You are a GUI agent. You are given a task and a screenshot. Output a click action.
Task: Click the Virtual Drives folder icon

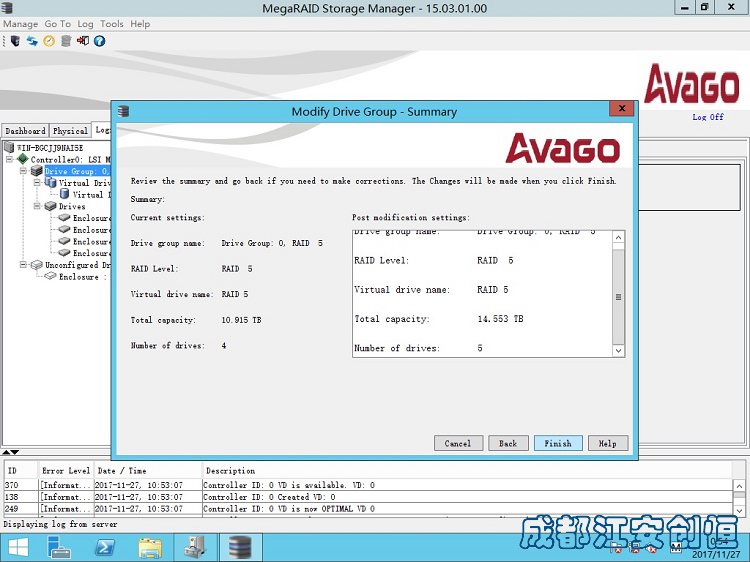50,182
